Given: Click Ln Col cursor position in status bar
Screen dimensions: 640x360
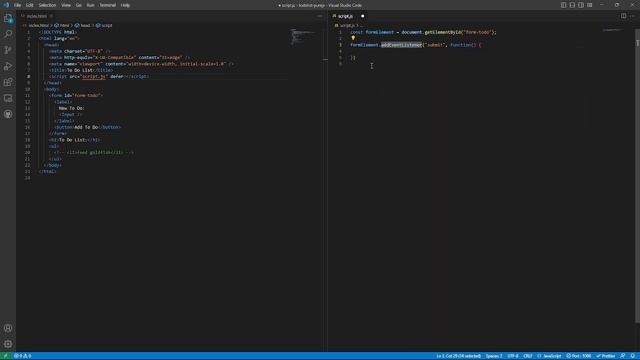Looking at the screenshot, I should pyautogui.click(x=458, y=356).
